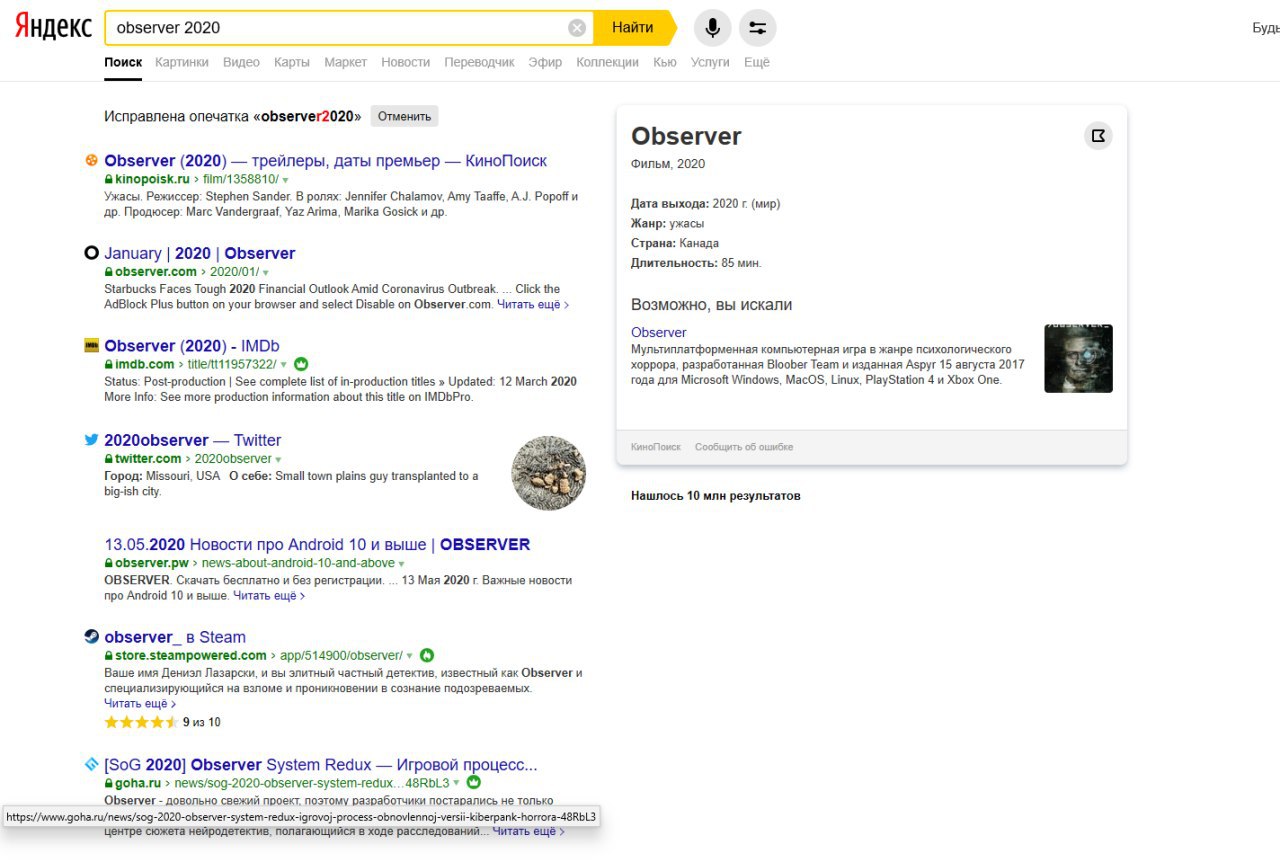This screenshot has height=862, width=1280.
Task: Click Сообщить об ошибке in the card footer
Action: pyautogui.click(x=744, y=447)
